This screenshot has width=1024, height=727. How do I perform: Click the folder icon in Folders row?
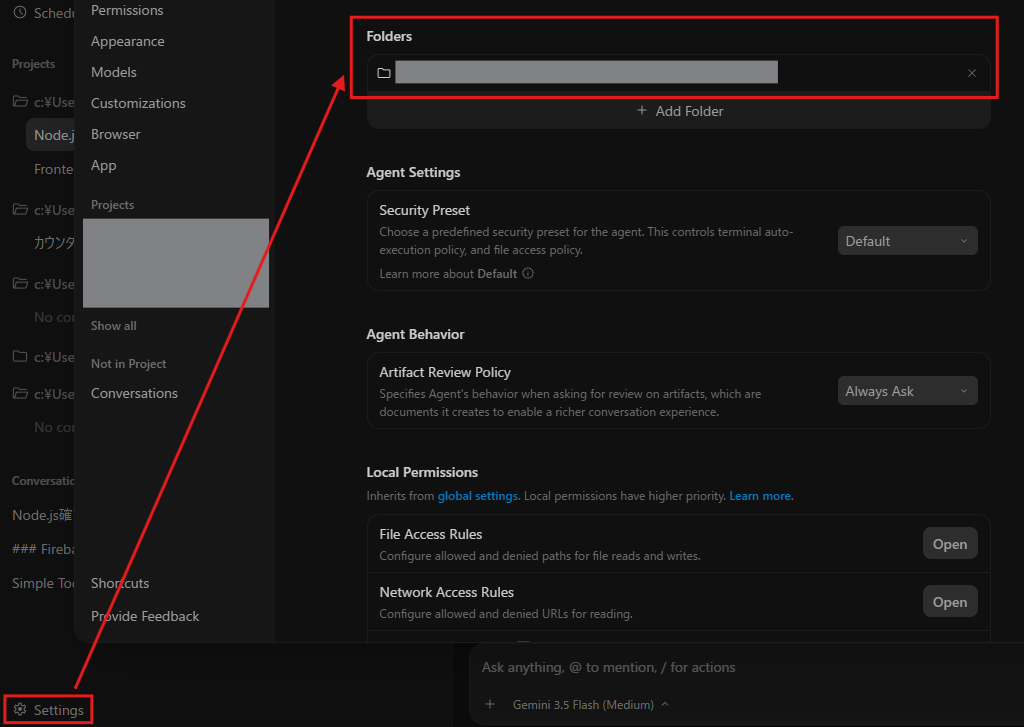click(384, 73)
